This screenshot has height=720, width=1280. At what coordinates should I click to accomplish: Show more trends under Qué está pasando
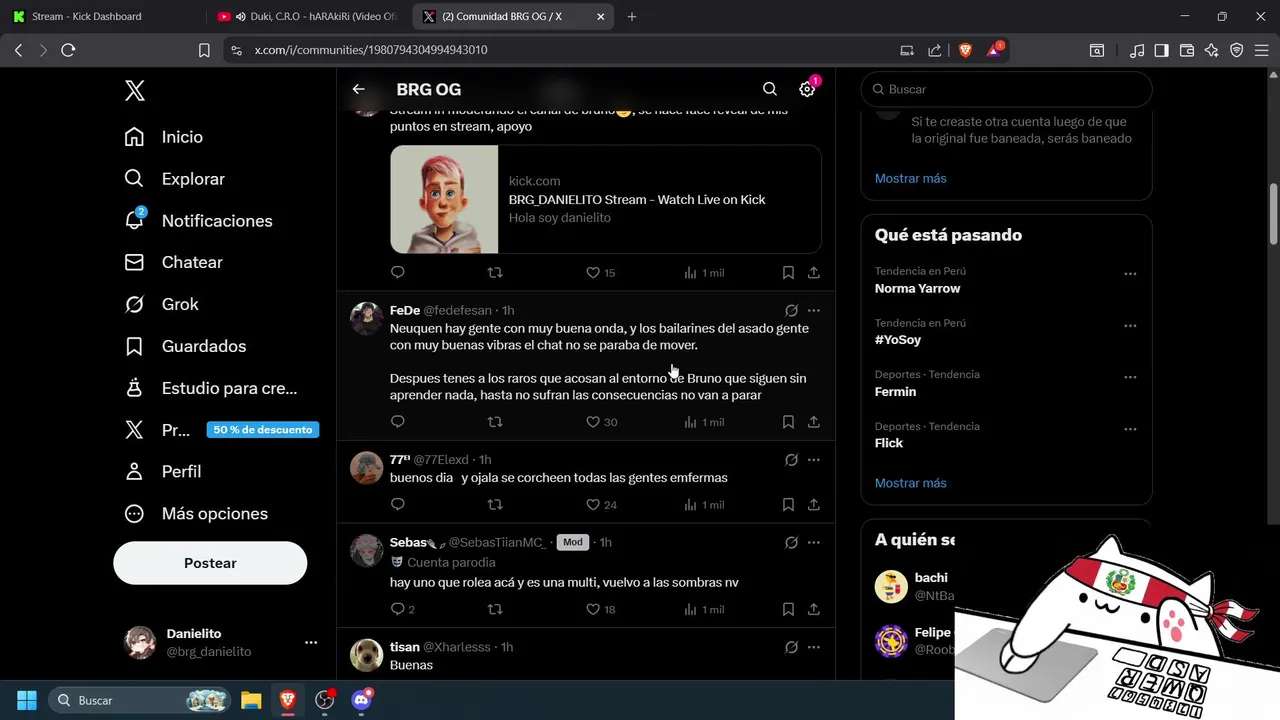[x=910, y=483]
